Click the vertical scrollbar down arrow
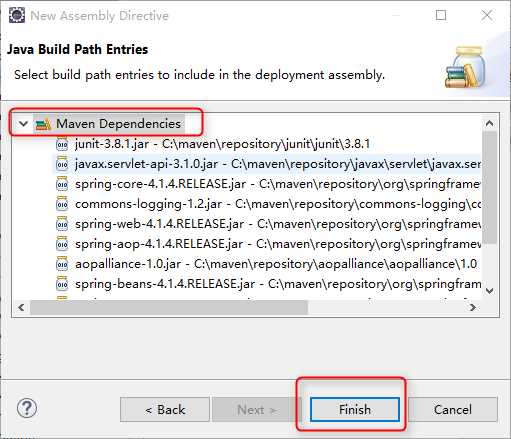The height and width of the screenshot is (439, 511). 489,291
